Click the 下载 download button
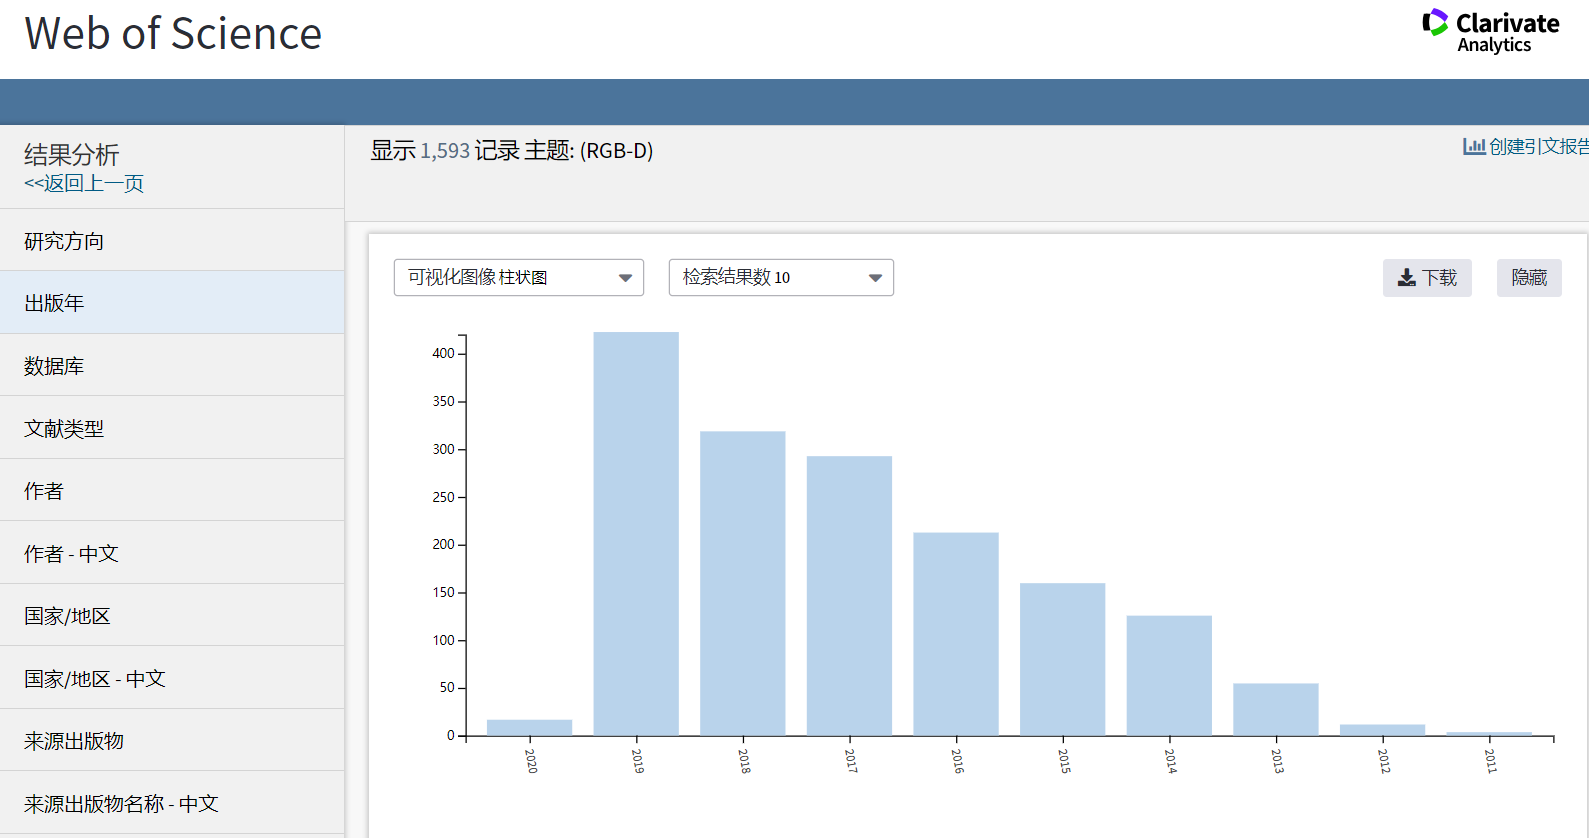Image resolution: width=1589 pixels, height=838 pixels. coord(1427,278)
